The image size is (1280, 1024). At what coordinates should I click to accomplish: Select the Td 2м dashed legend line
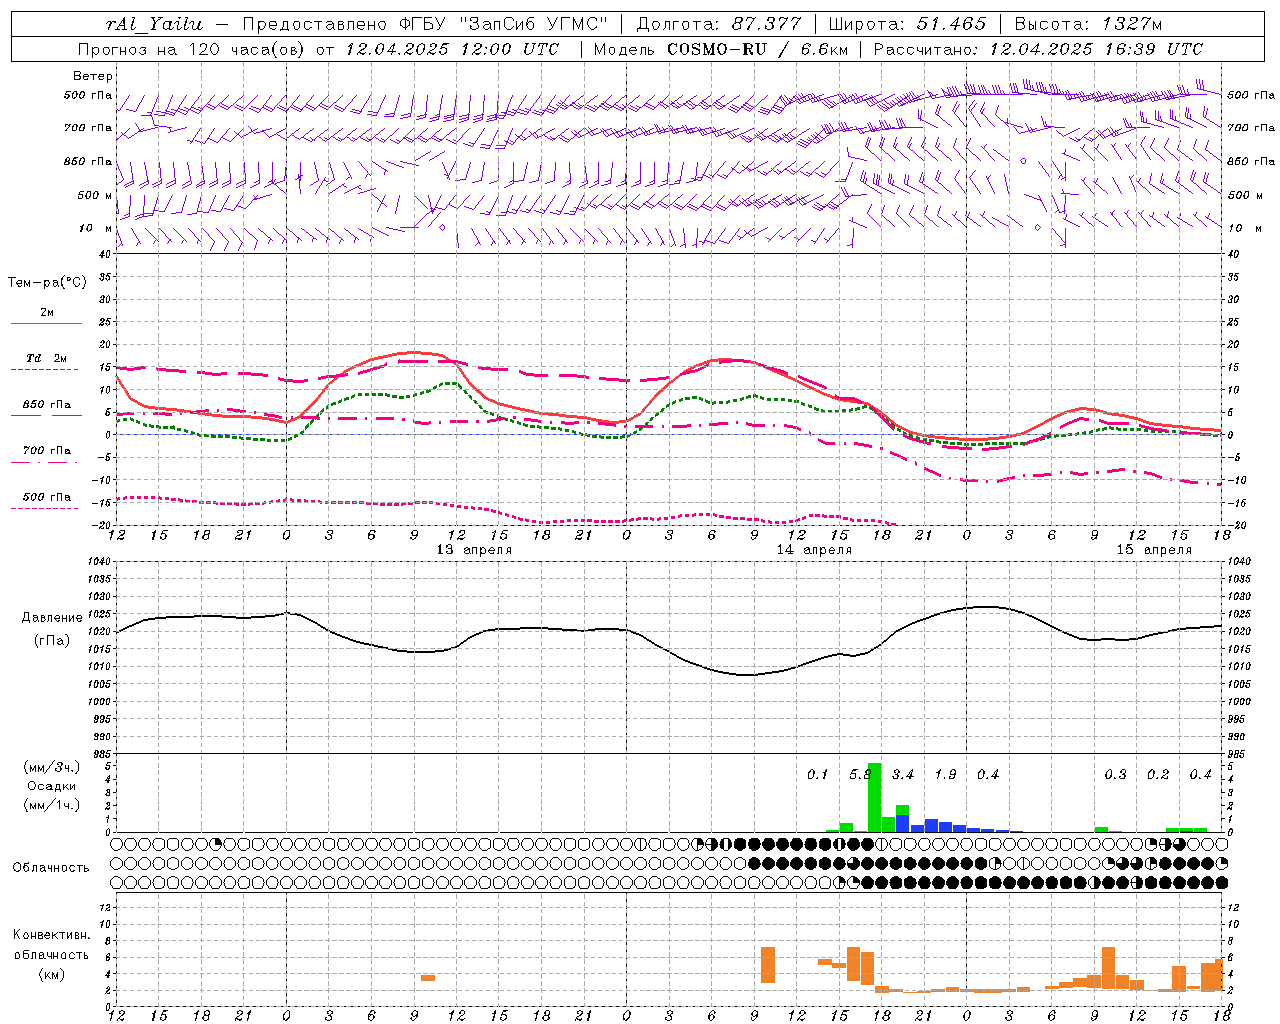(x=46, y=369)
